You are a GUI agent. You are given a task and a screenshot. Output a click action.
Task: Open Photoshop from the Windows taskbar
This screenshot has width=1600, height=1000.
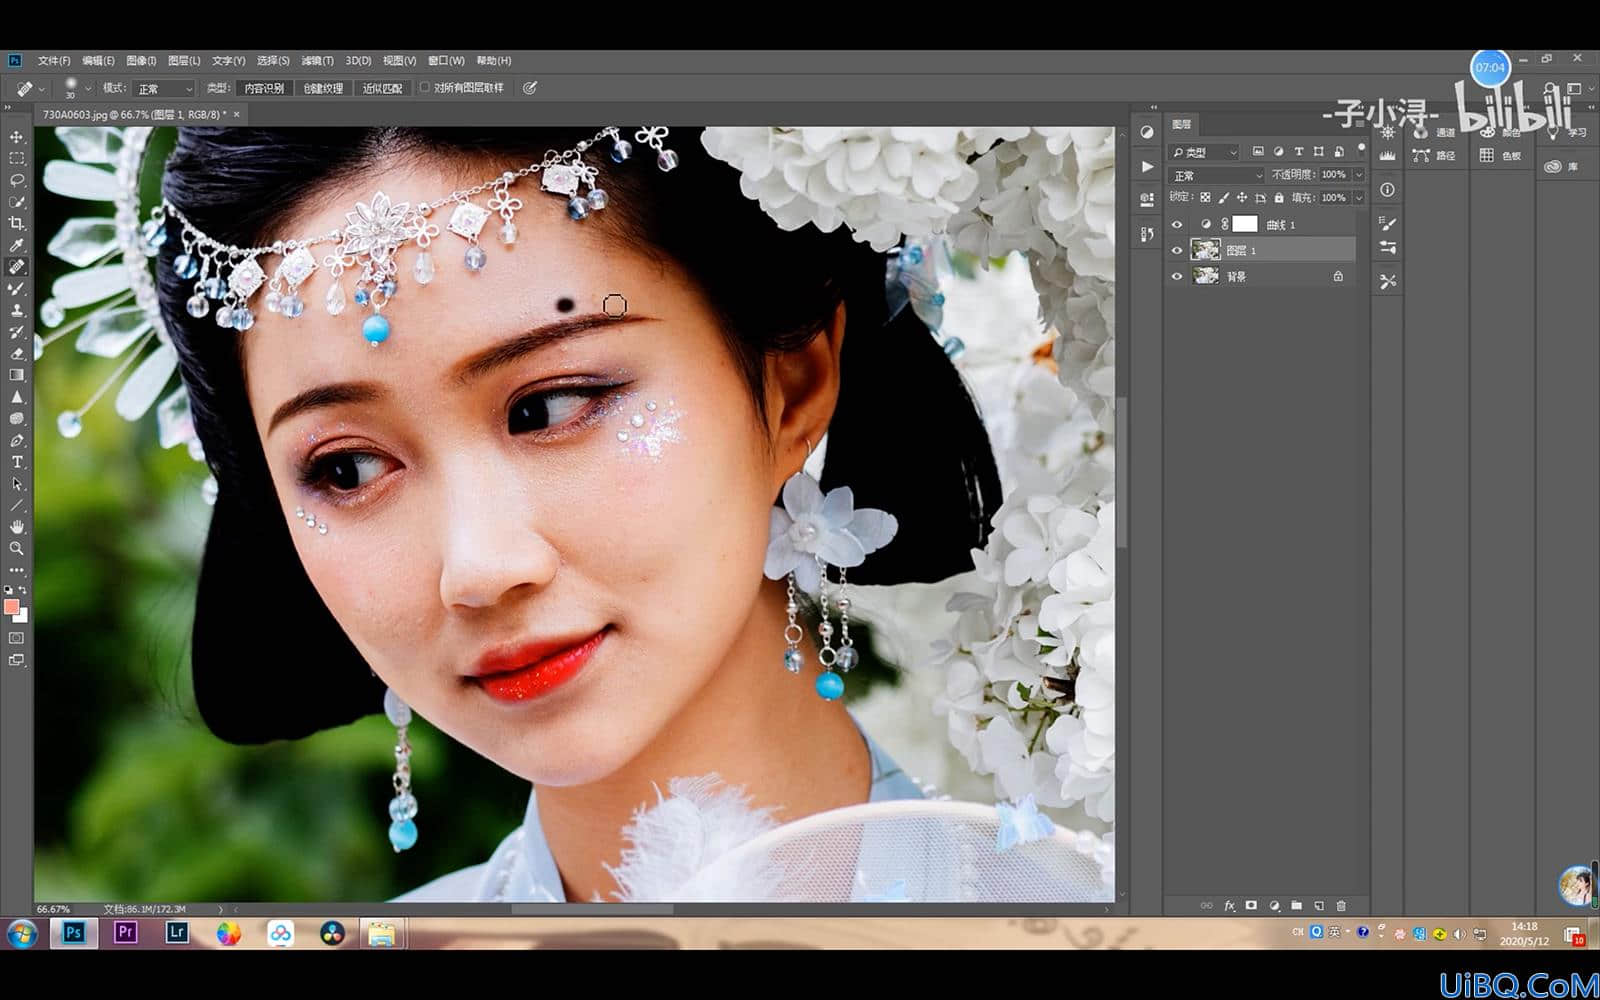click(73, 933)
